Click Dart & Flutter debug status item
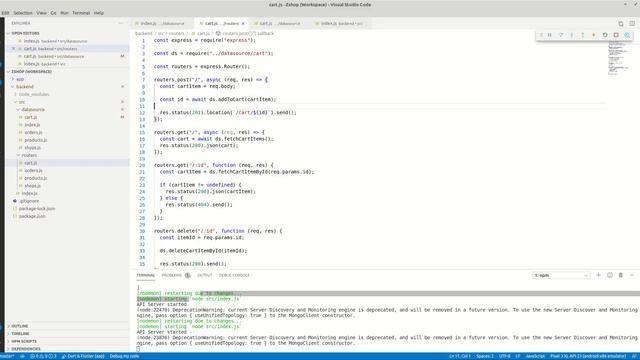Screen dimensions: 640x360 click(x=83, y=356)
